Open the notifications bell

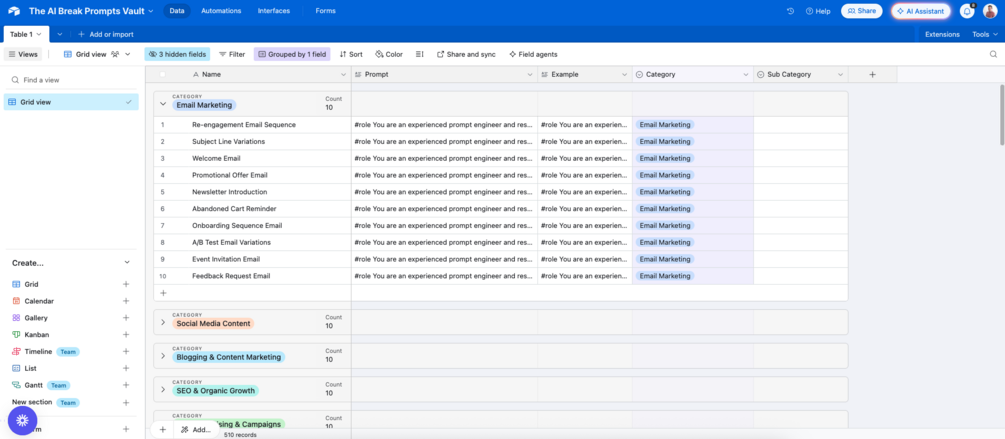tap(967, 11)
